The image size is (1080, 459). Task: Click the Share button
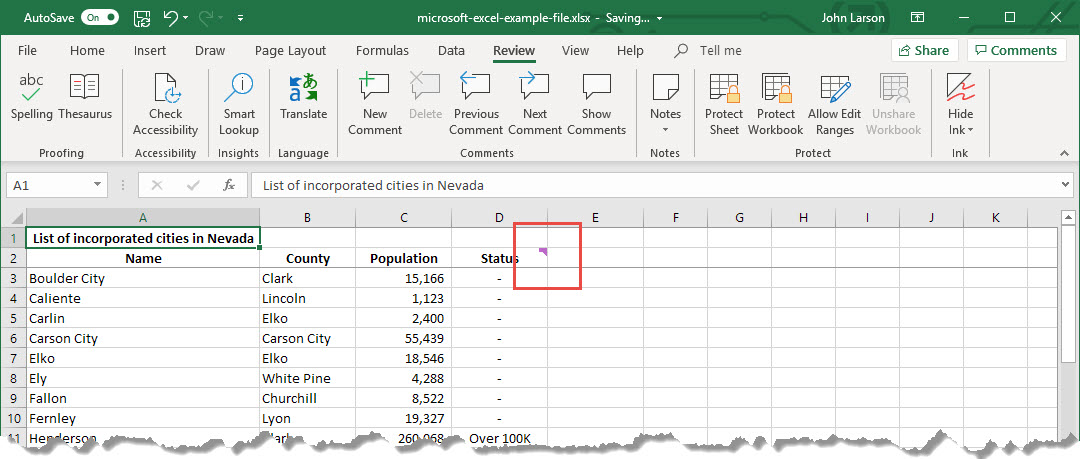(x=924, y=51)
